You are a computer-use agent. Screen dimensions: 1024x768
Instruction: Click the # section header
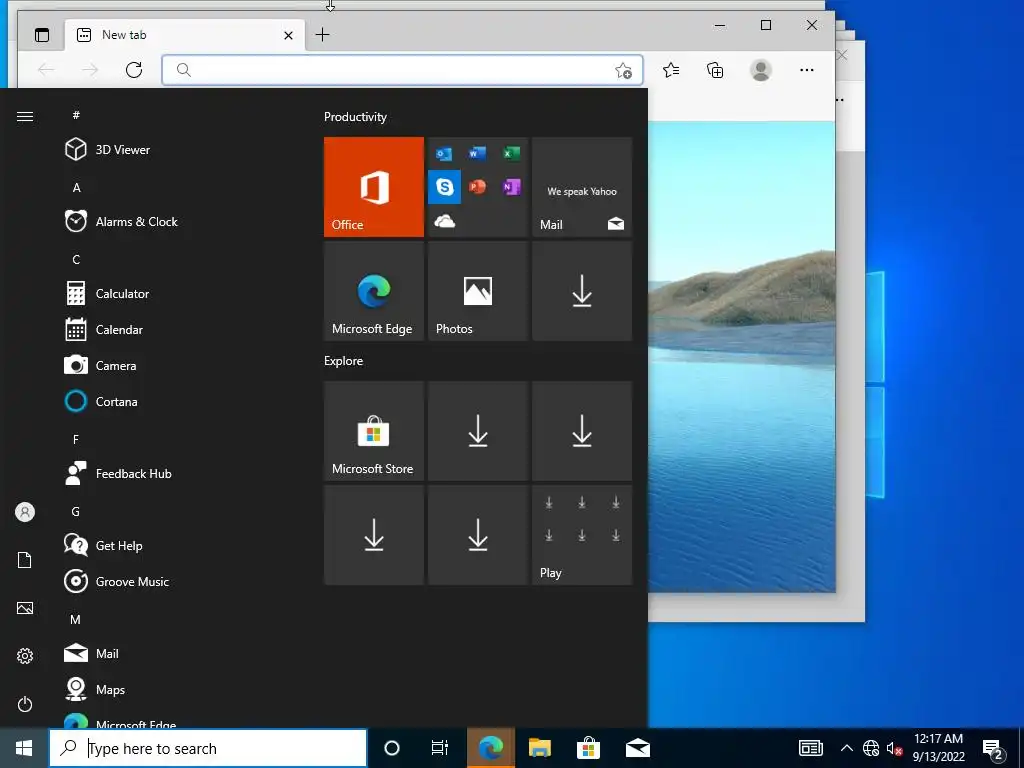click(x=76, y=115)
